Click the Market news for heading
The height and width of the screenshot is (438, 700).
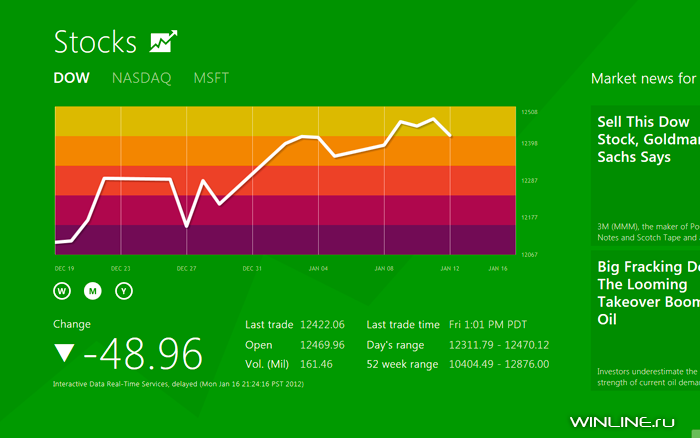tap(643, 79)
